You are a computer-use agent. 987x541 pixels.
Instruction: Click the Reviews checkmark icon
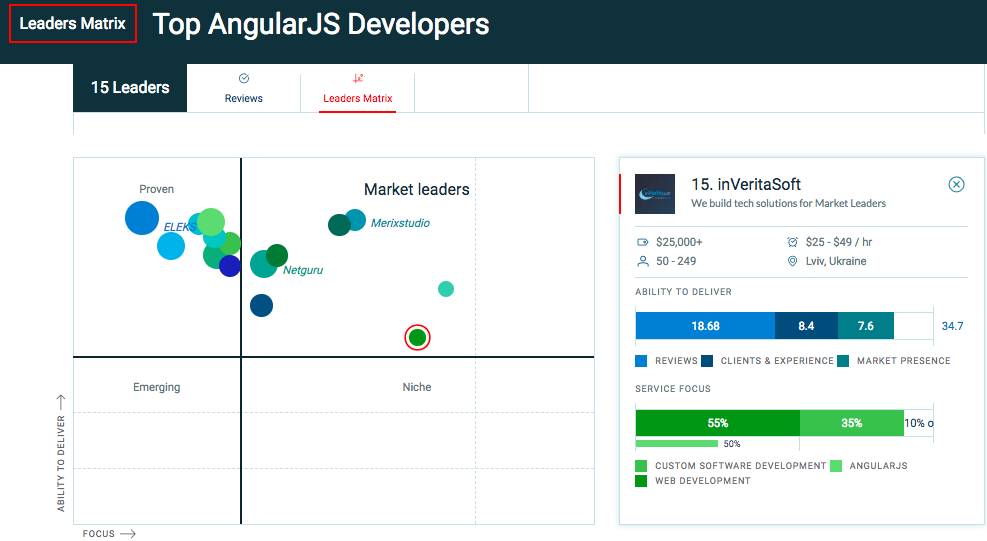[244, 78]
